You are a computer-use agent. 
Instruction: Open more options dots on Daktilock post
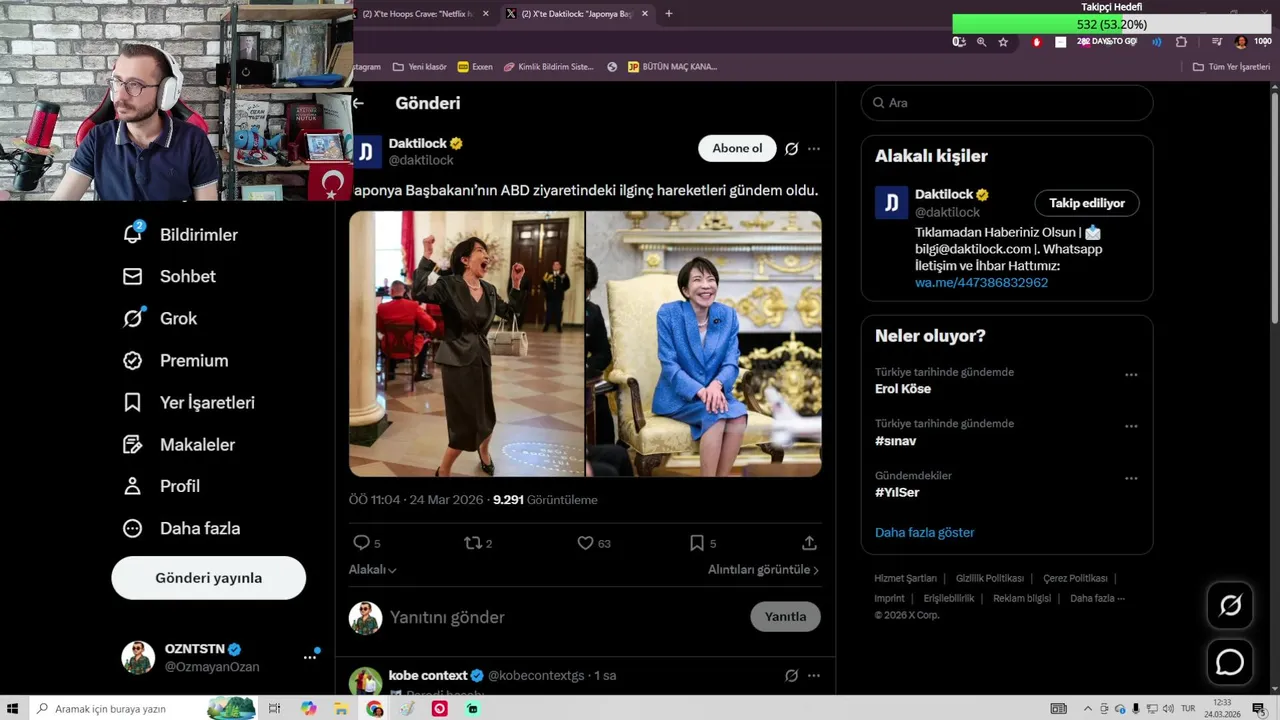(x=814, y=148)
